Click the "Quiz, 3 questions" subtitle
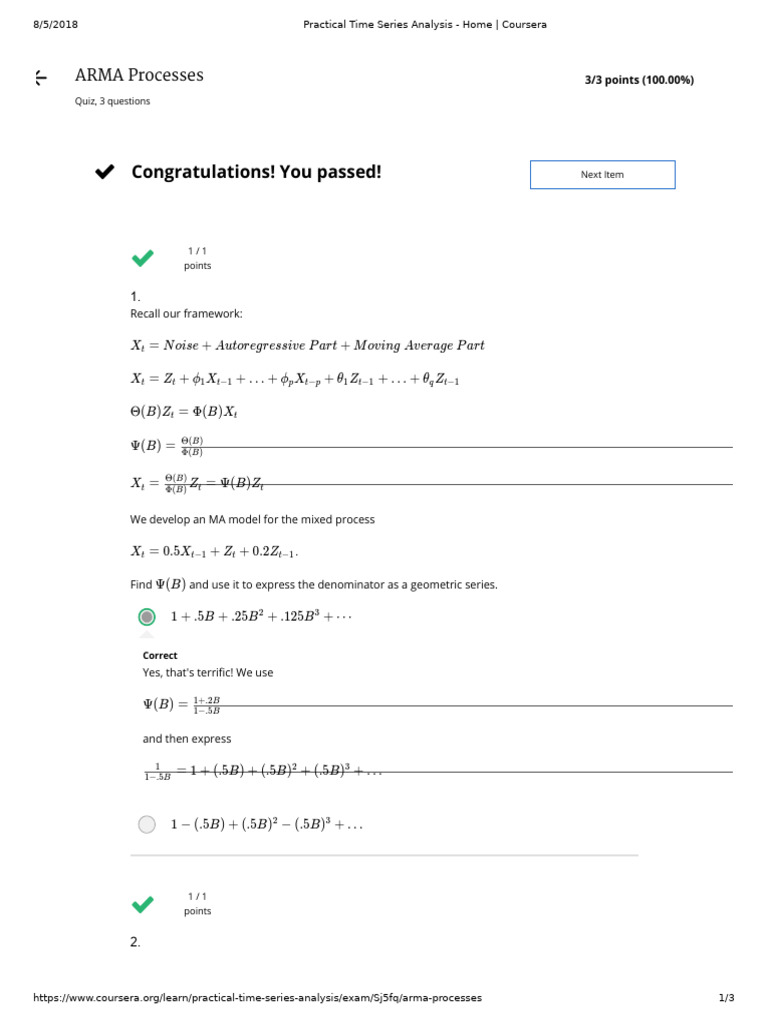Screen dimensions: 768x1024 (113, 101)
